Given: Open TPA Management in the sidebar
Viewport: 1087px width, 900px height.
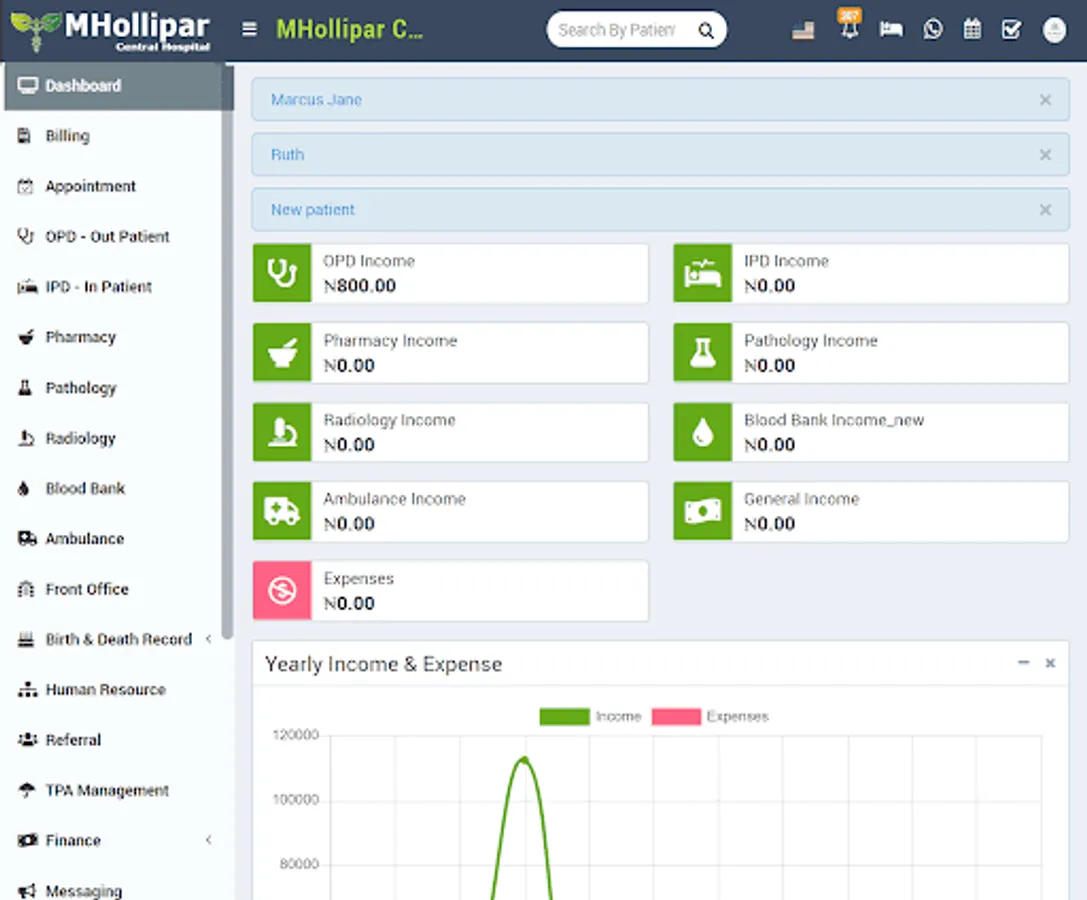Looking at the screenshot, I should point(113,790).
